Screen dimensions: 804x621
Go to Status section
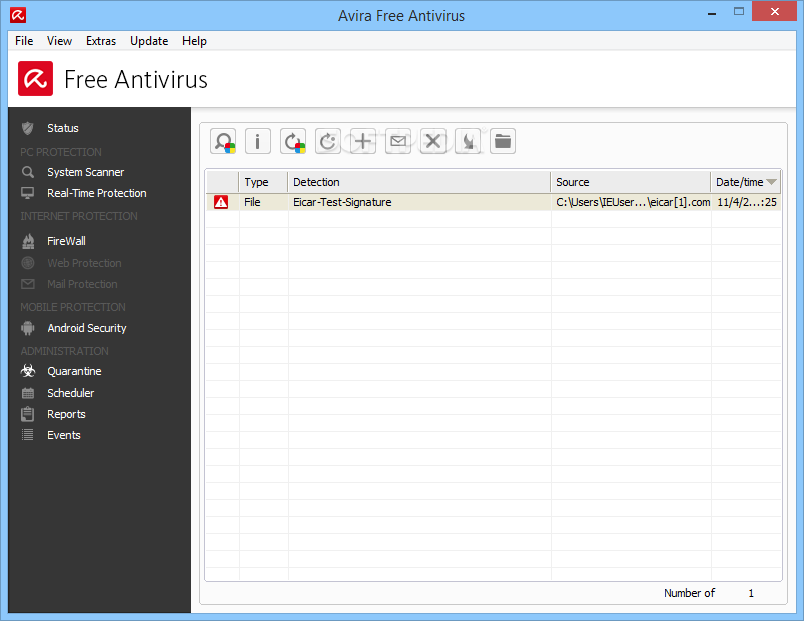63,128
